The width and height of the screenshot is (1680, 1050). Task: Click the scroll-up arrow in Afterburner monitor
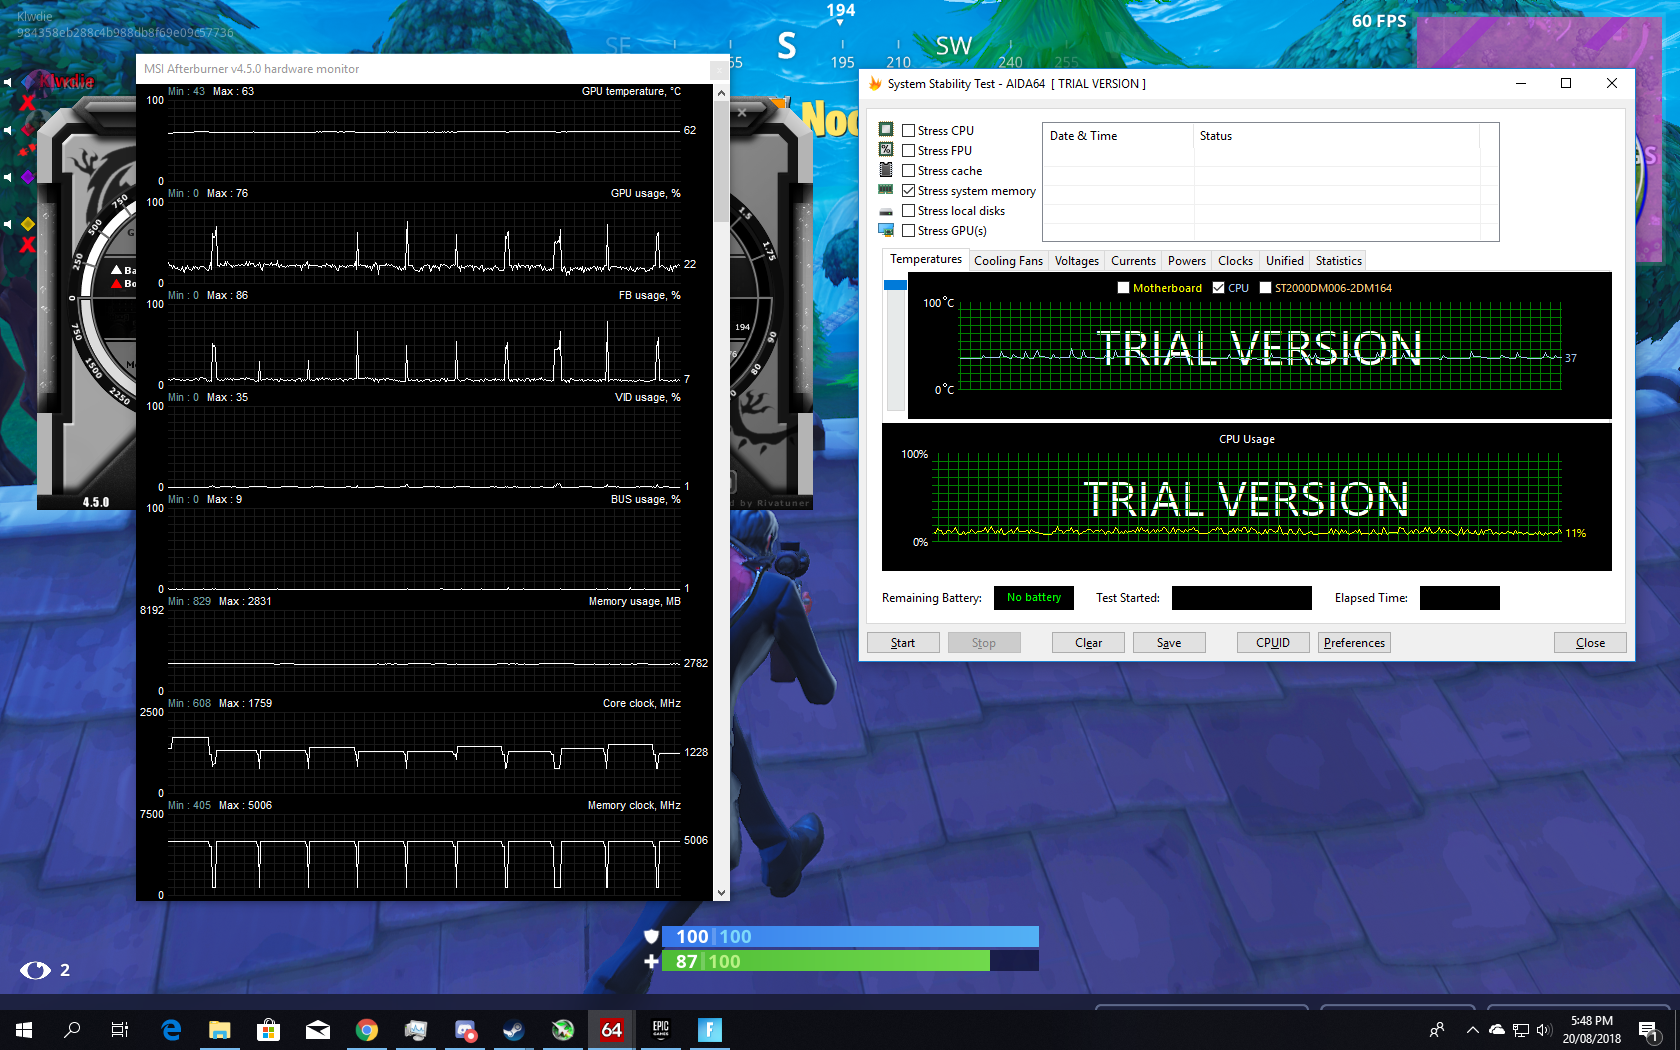721,93
